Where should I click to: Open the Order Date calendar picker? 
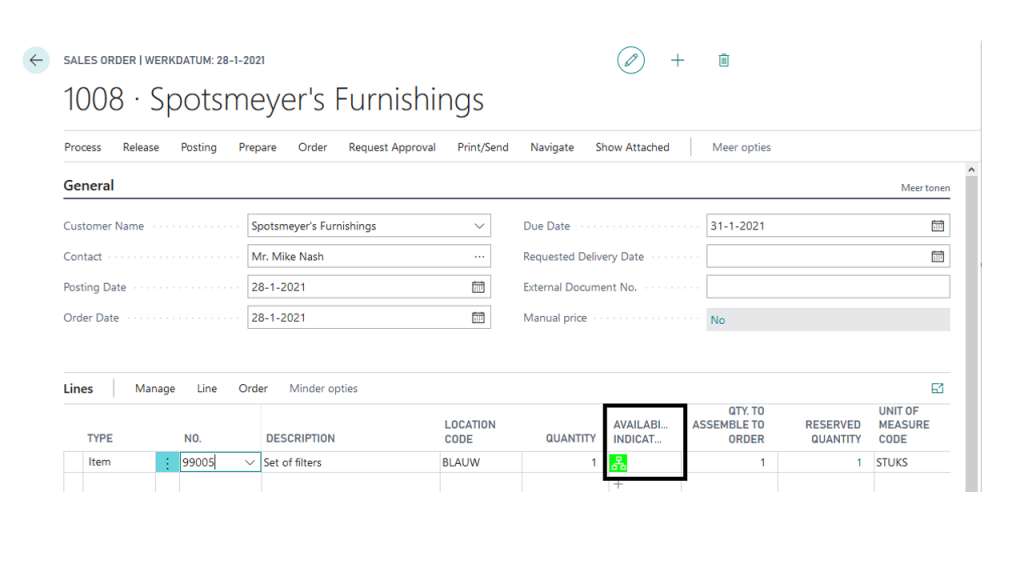(x=479, y=317)
